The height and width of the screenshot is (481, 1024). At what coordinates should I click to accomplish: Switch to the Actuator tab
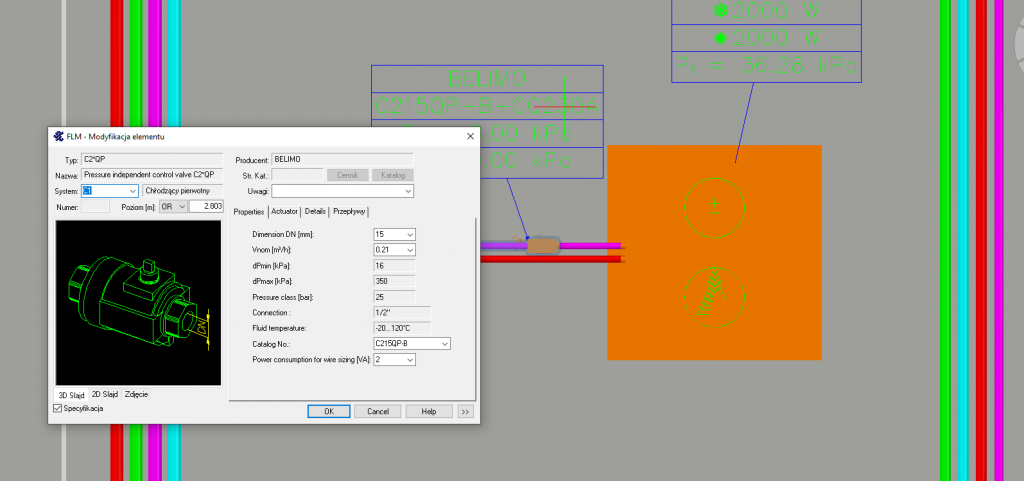[x=285, y=212]
